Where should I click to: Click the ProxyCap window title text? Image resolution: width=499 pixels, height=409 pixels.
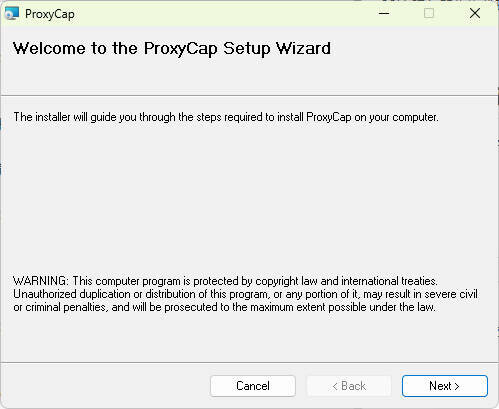pyautogui.click(x=50, y=14)
